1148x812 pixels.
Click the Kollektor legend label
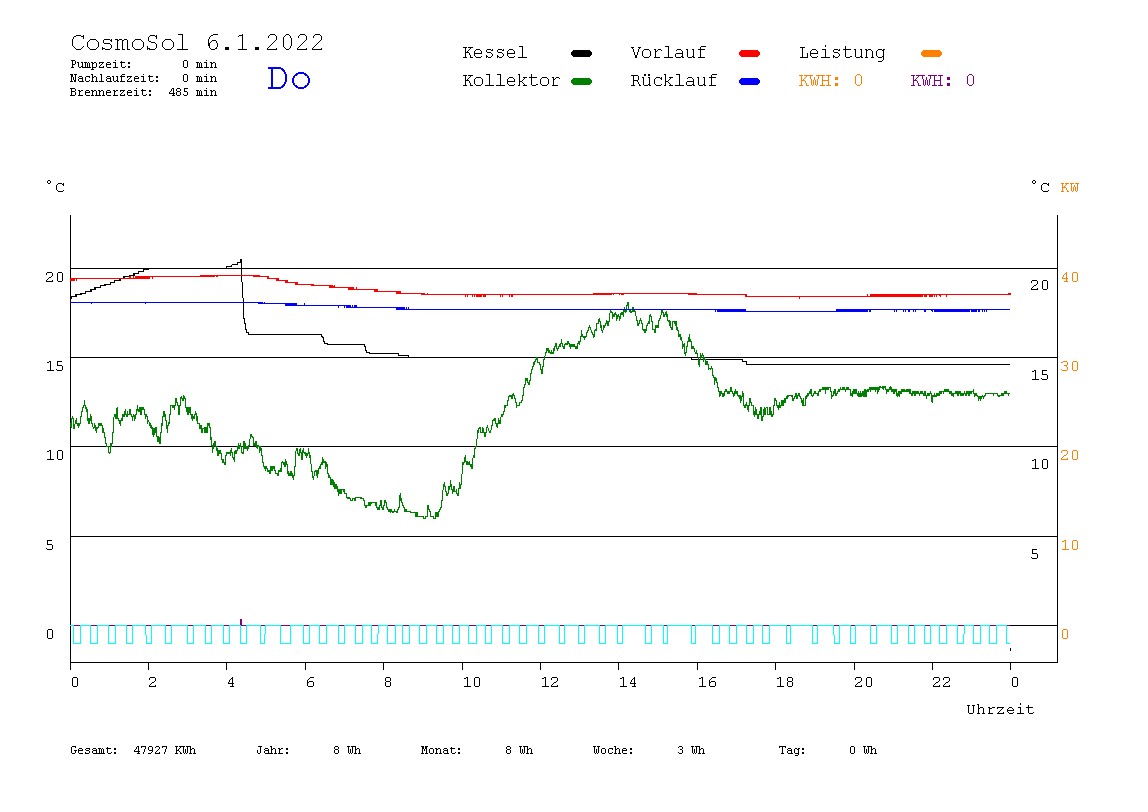pos(511,81)
